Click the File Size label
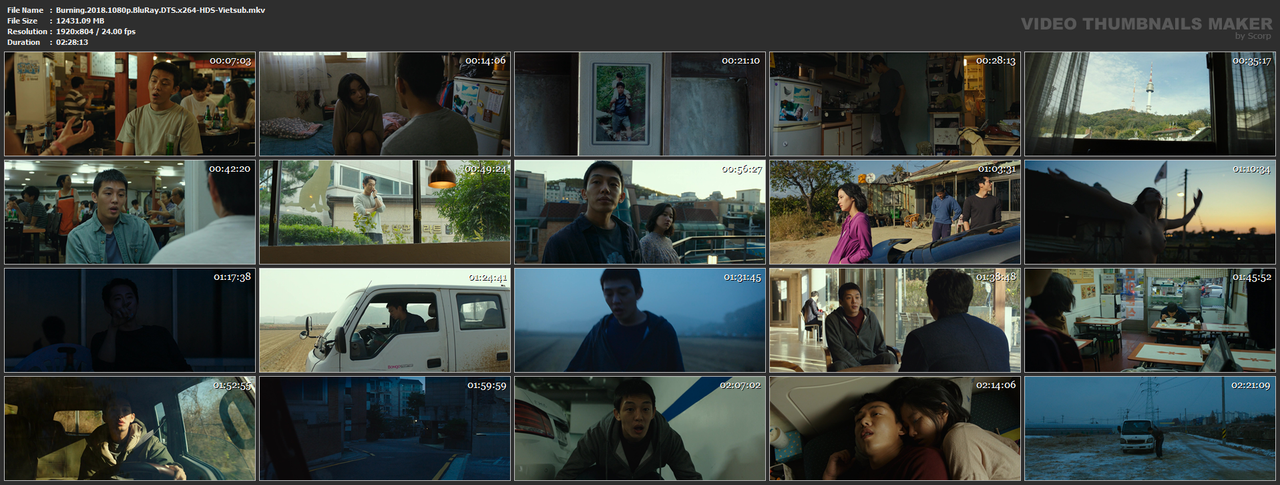Image resolution: width=1280 pixels, height=485 pixels. 22,20
